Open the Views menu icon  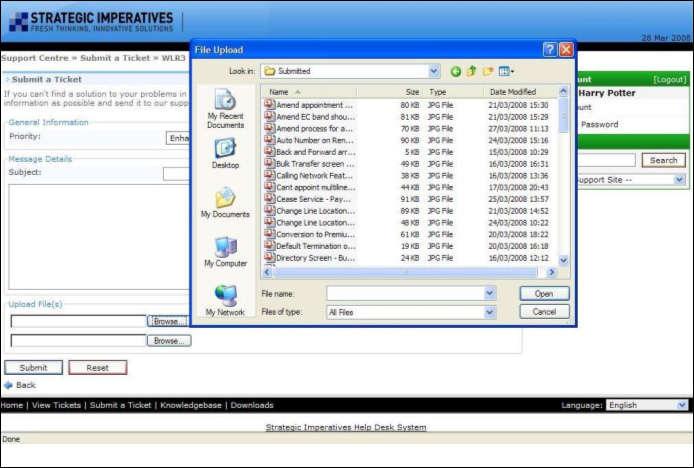click(506, 71)
